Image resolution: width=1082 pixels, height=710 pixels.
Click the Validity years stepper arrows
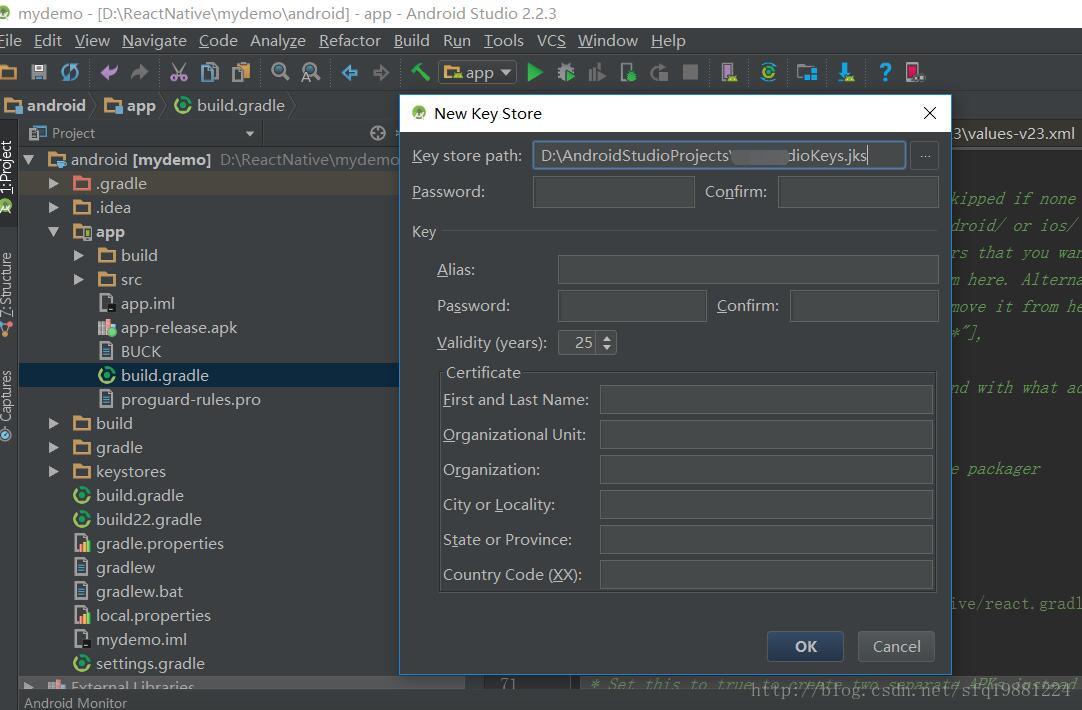pos(607,342)
